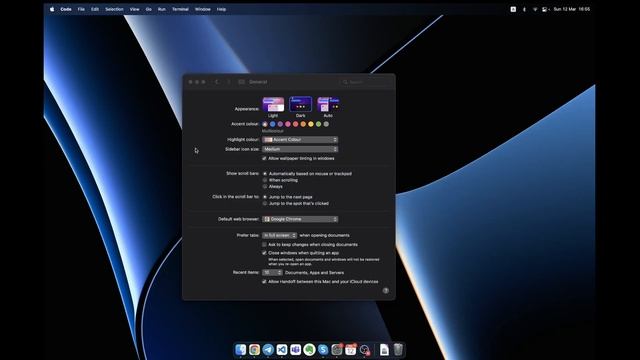Click the Bluetooth status icon
Viewport: 640px width, 360px height.
click(x=524, y=9)
